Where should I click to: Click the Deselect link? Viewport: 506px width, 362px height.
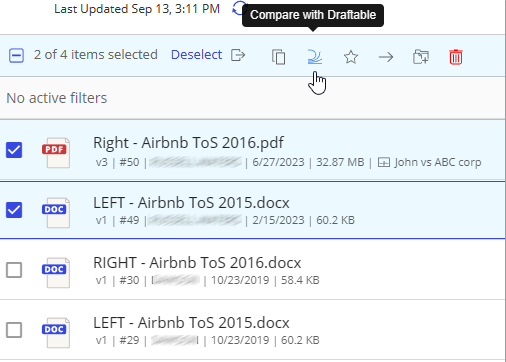tap(196, 54)
